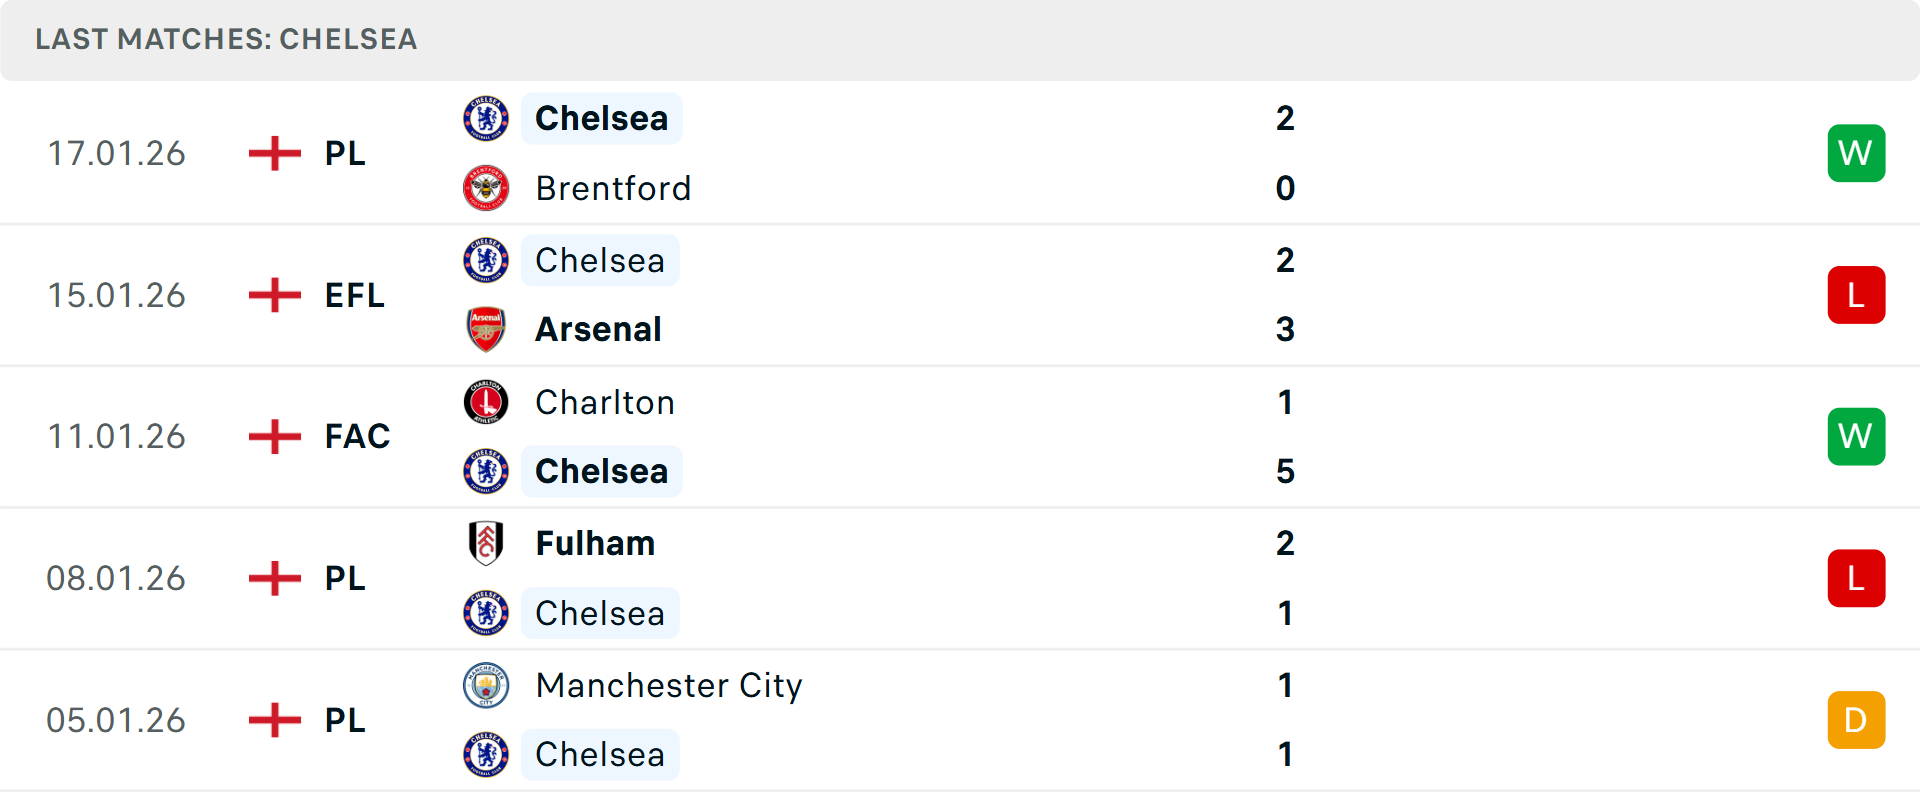The width and height of the screenshot is (1920, 792).
Task: Click the red L badge for Arsenal match
Action: pos(1856,295)
